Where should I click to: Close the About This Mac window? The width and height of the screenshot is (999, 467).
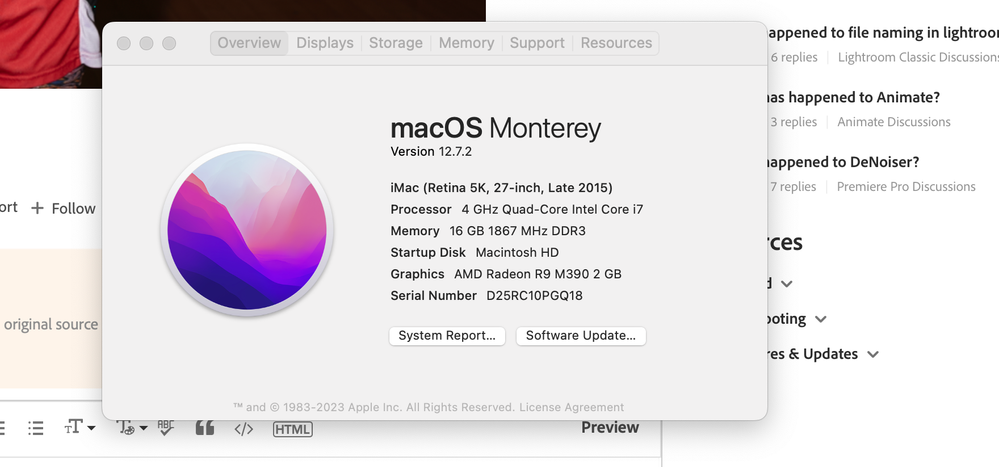click(124, 43)
